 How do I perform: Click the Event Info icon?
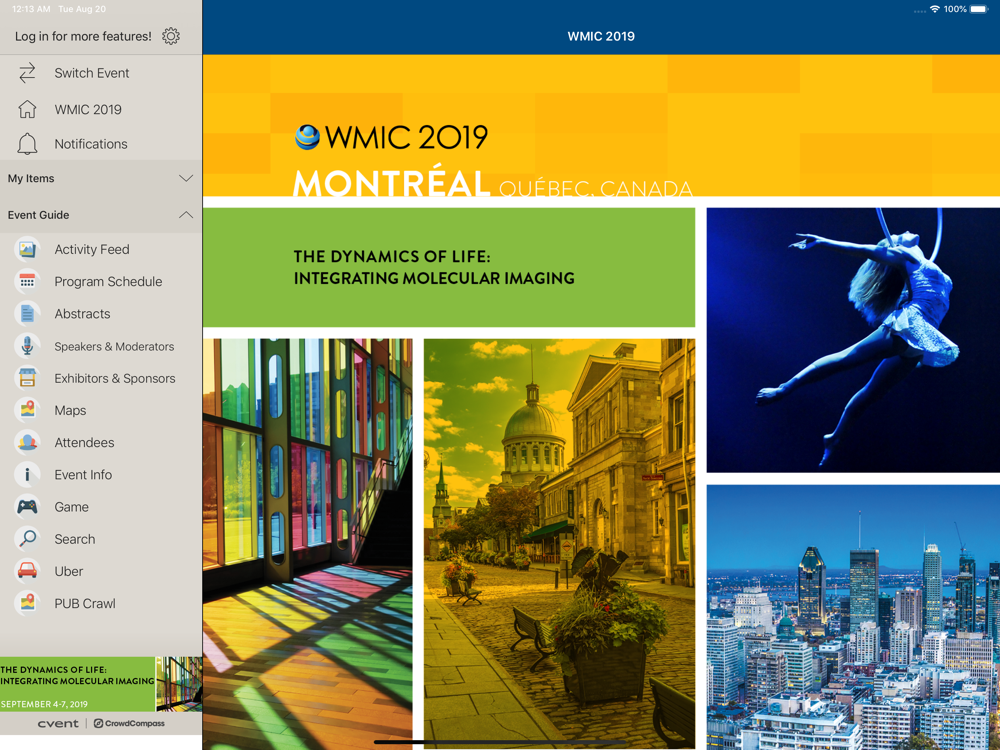[x=27, y=474]
